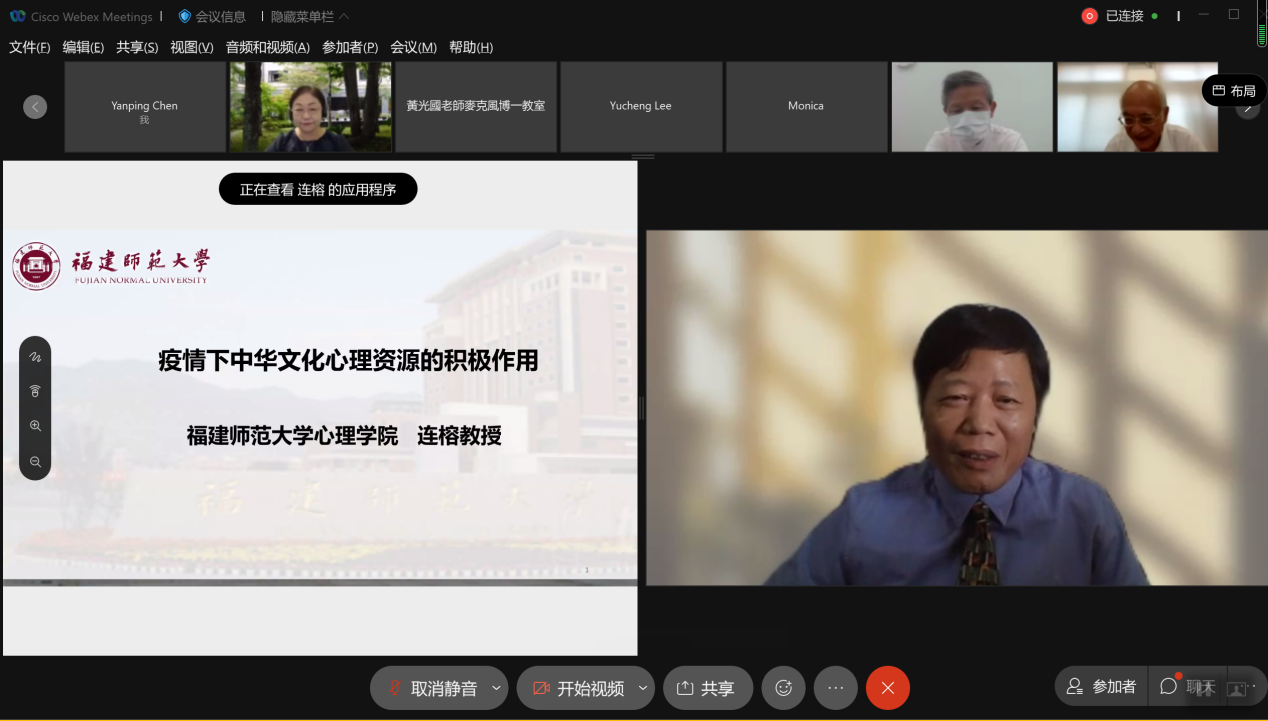Open the 音频和视频(A) menu
Viewport: 1268px width, 721px height.
(x=267, y=47)
